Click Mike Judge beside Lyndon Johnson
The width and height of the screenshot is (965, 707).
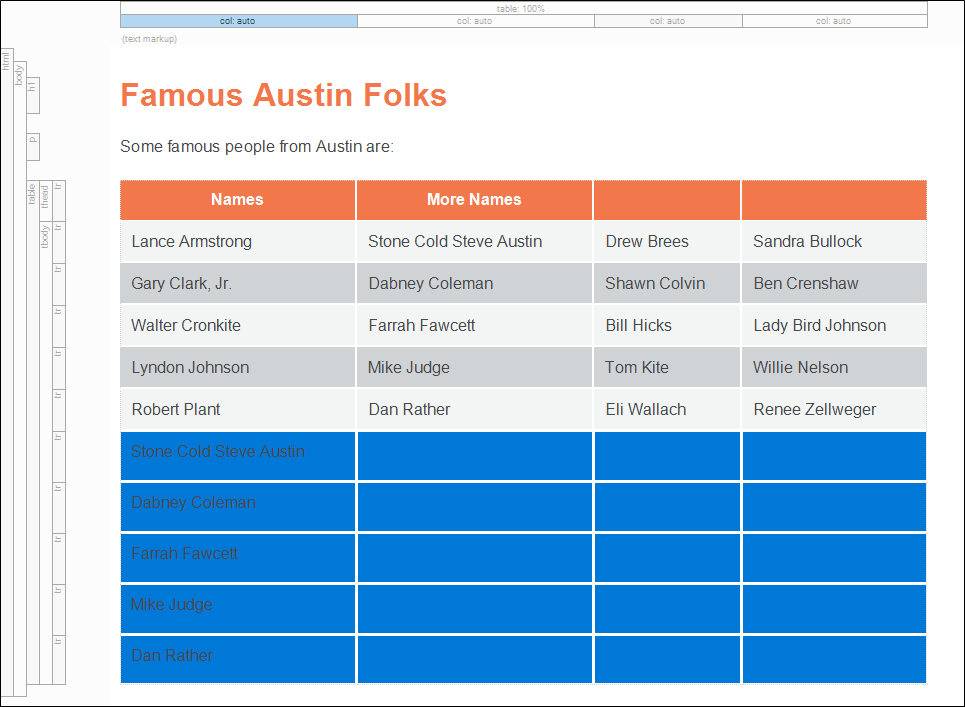pyautogui.click(x=474, y=367)
